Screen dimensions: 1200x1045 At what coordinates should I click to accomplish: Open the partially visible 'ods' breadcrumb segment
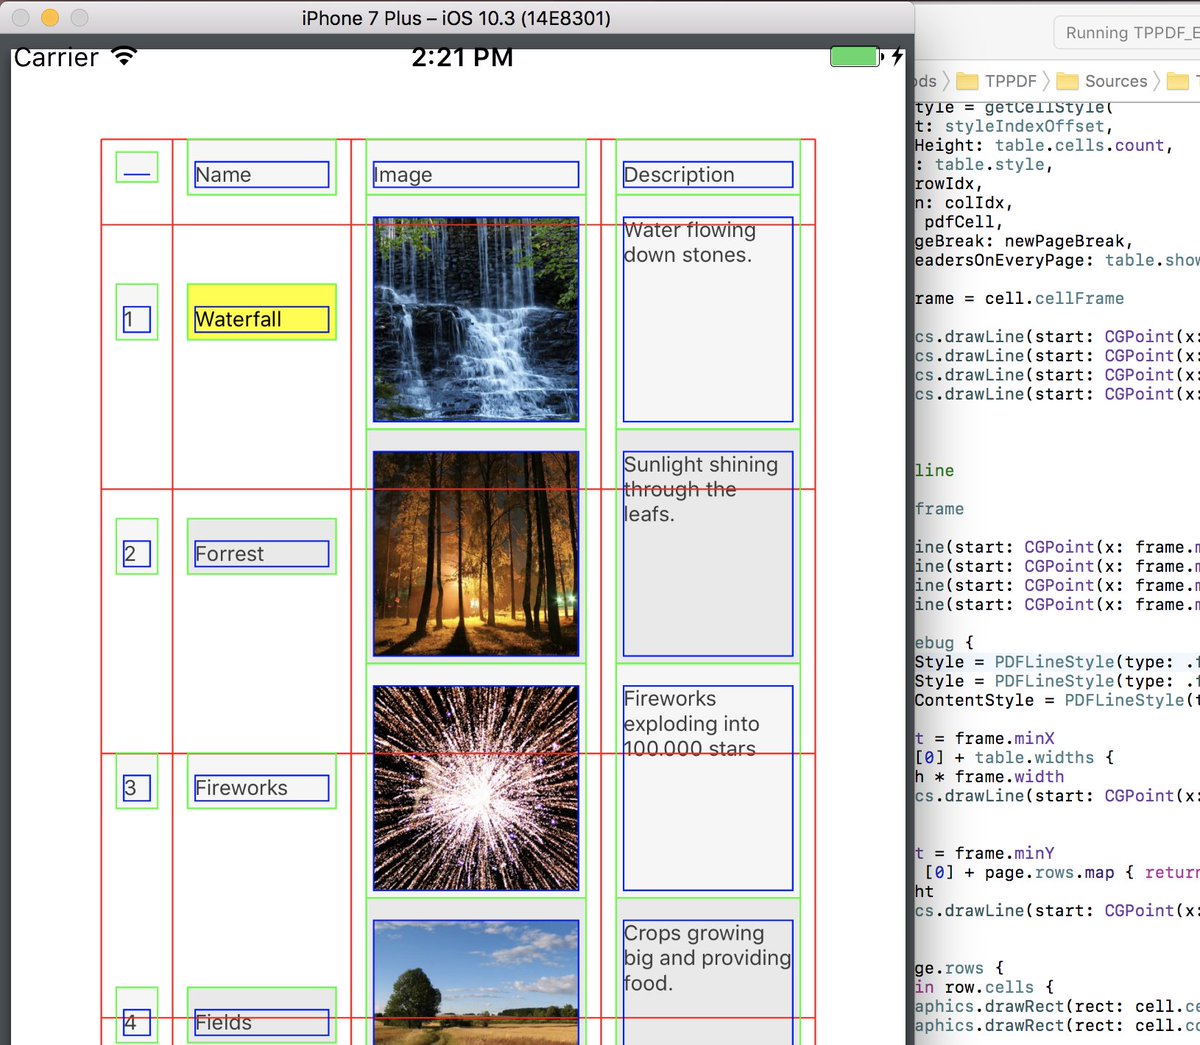[925, 81]
